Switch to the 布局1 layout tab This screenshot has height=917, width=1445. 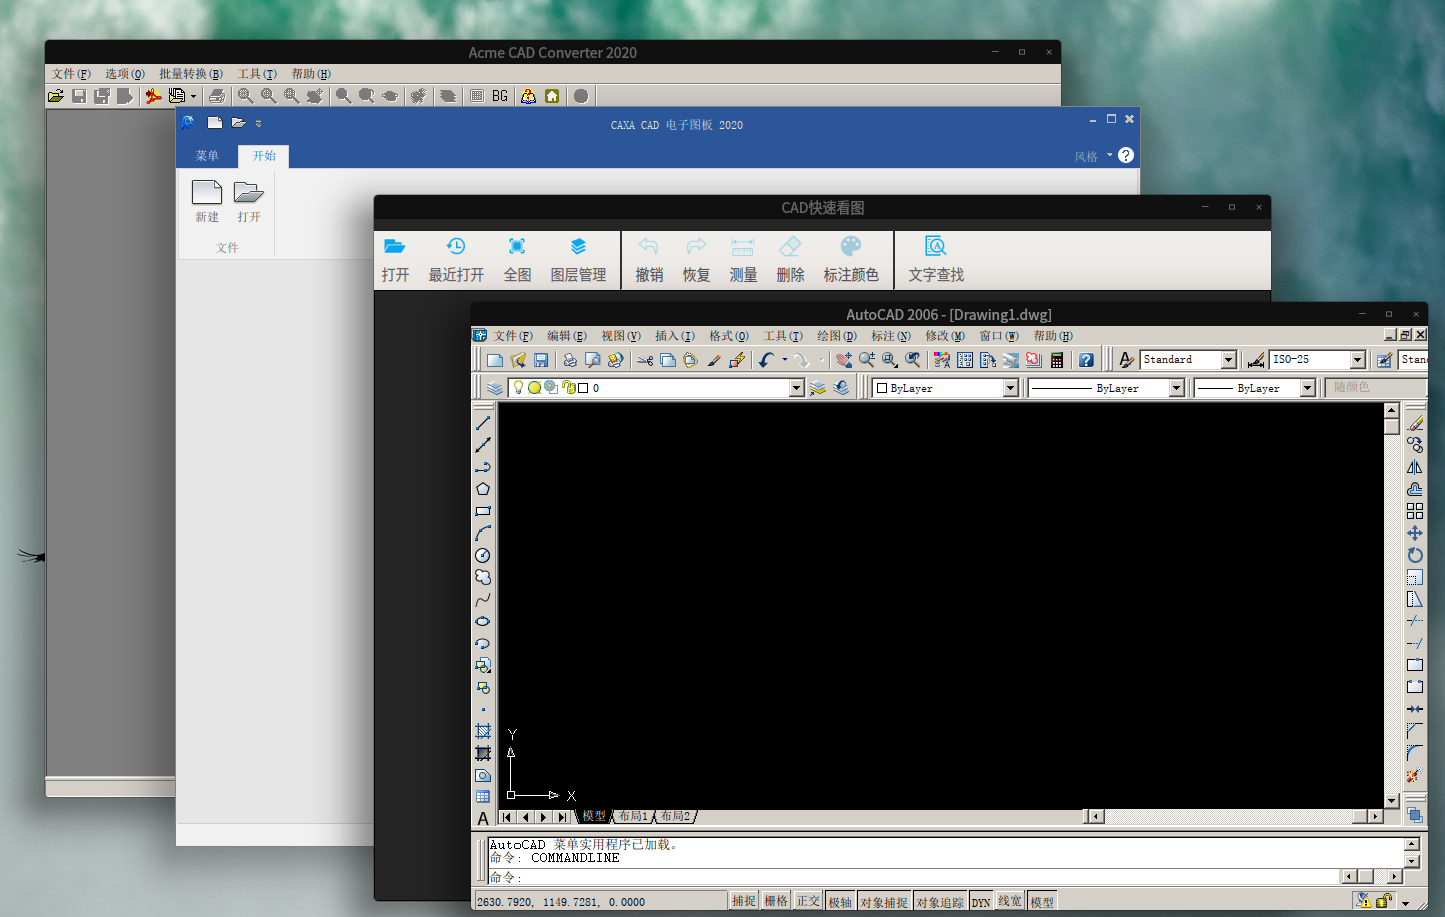tap(632, 816)
